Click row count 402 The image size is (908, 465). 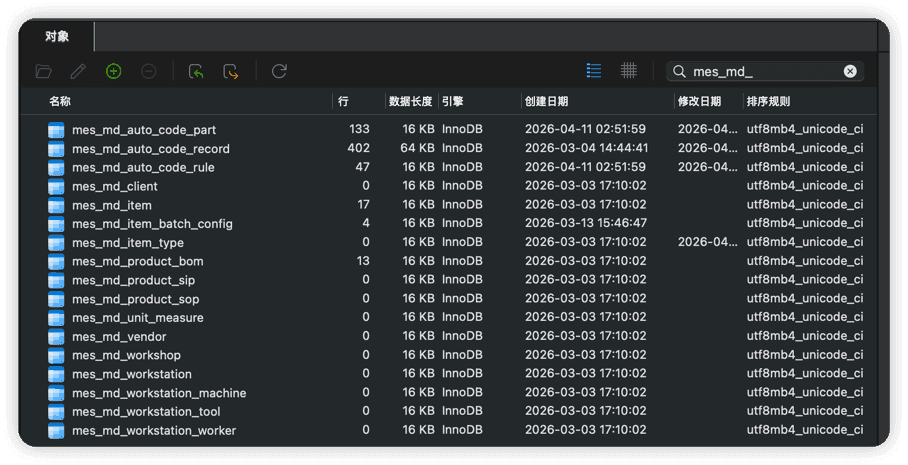(358, 148)
